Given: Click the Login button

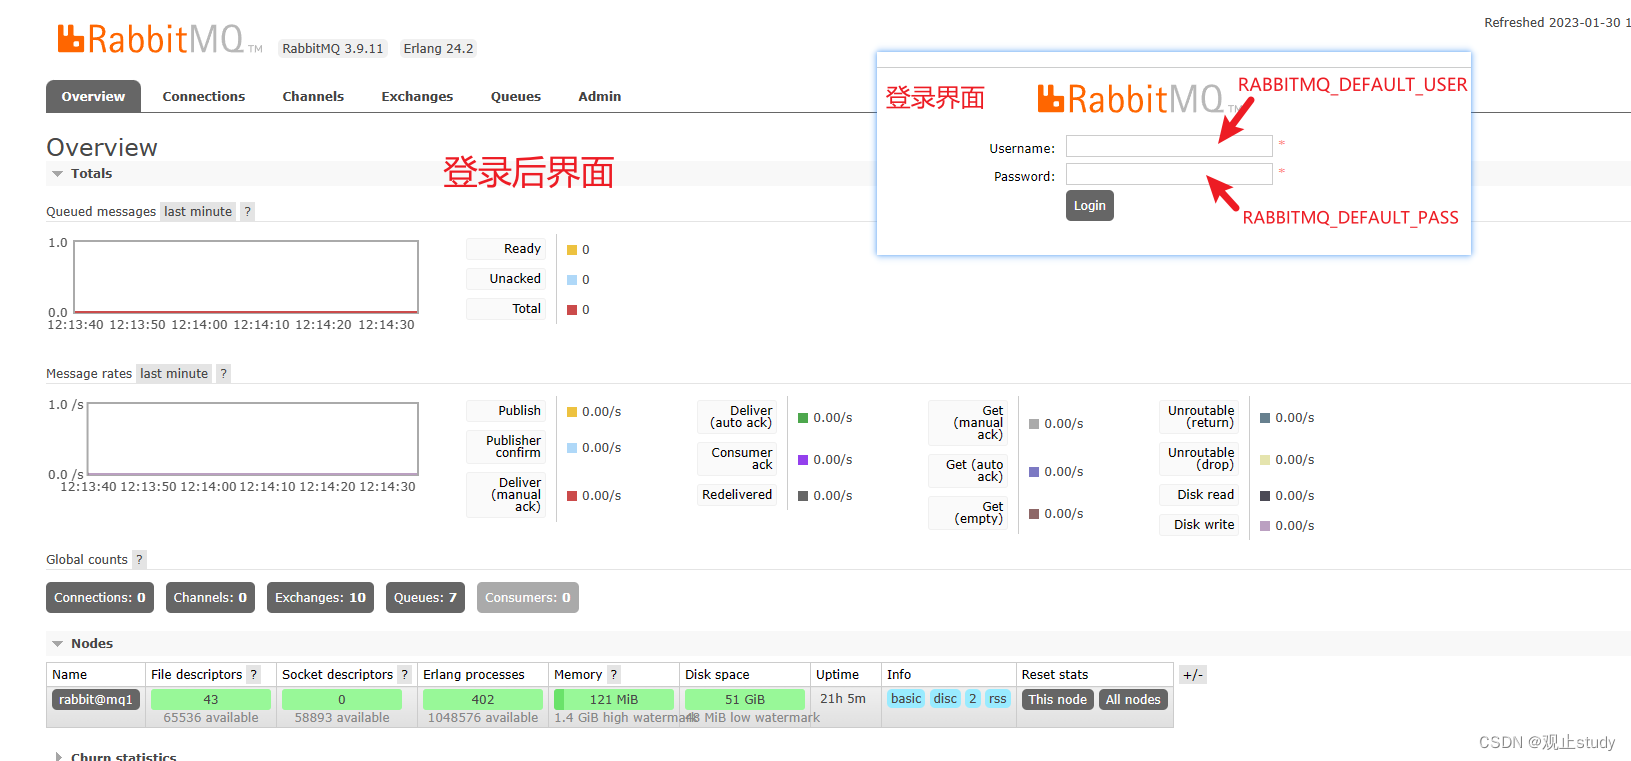Looking at the screenshot, I should click(x=1090, y=205).
